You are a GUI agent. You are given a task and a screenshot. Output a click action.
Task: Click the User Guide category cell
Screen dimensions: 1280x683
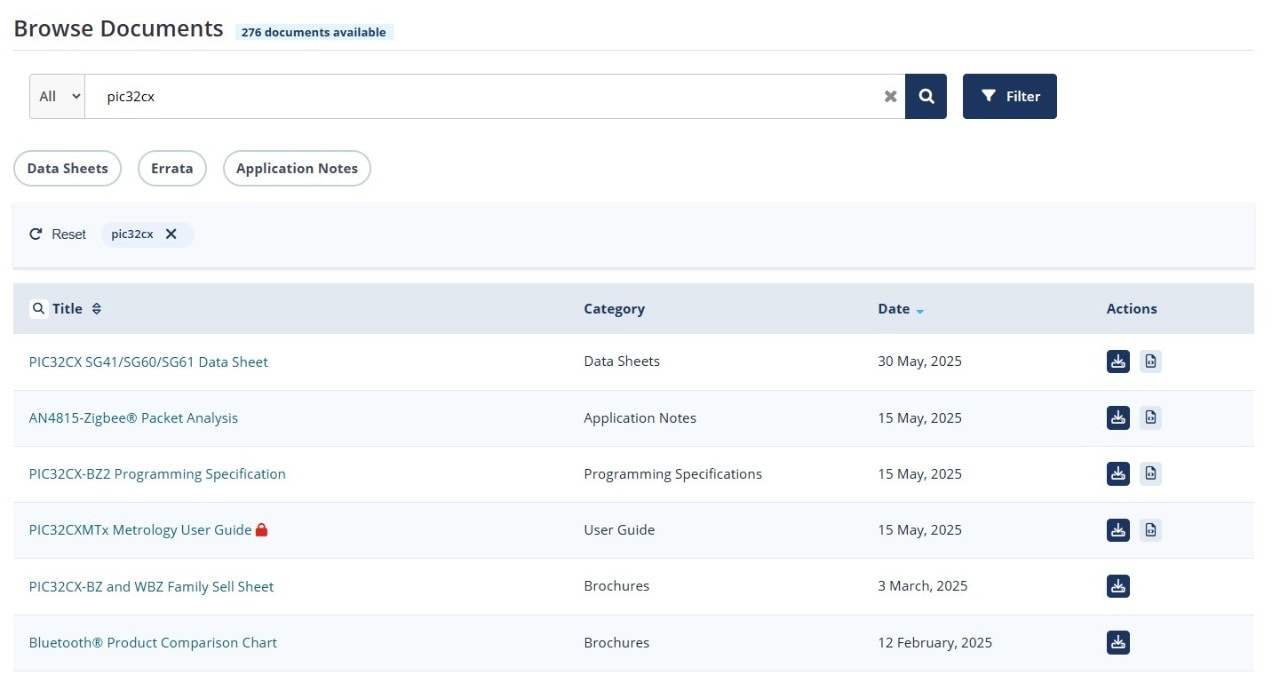tap(619, 530)
